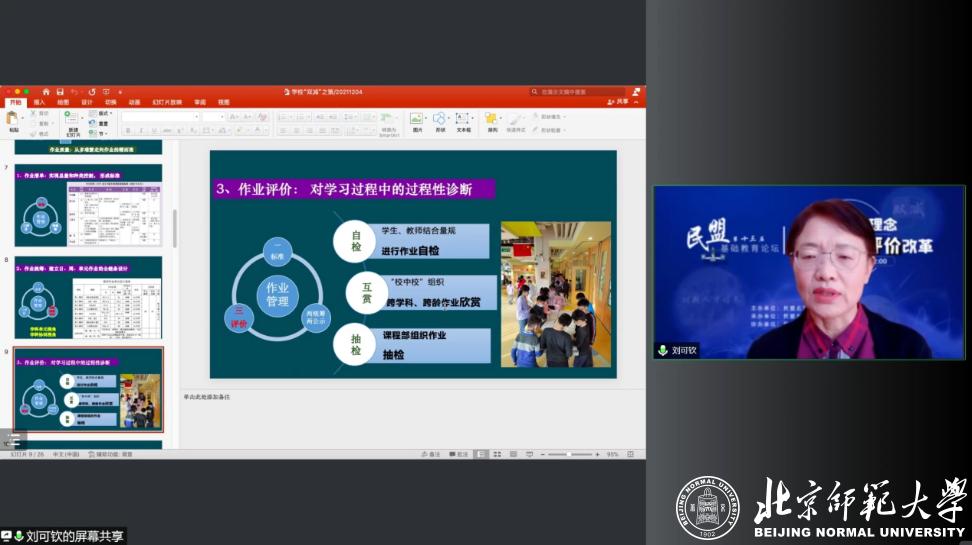
Task: Click the zoom slider in the status bar
Action: (570, 454)
